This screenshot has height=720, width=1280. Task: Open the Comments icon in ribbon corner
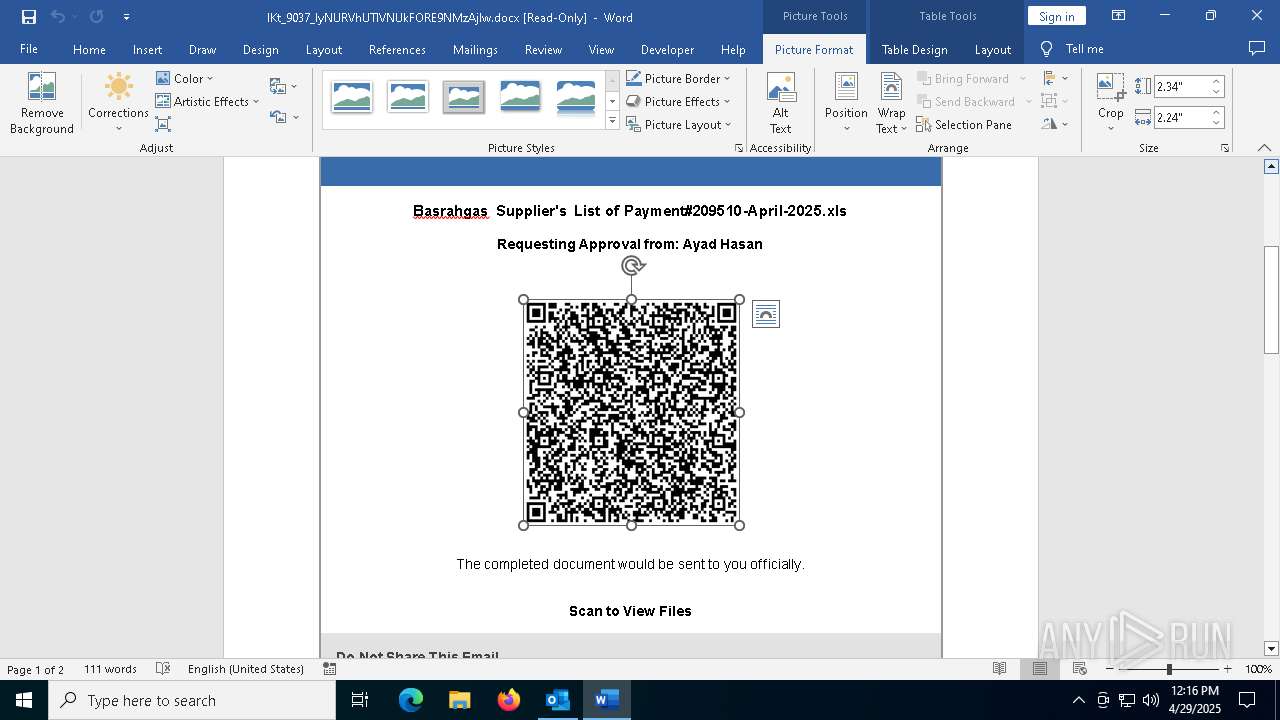pos(1257,48)
